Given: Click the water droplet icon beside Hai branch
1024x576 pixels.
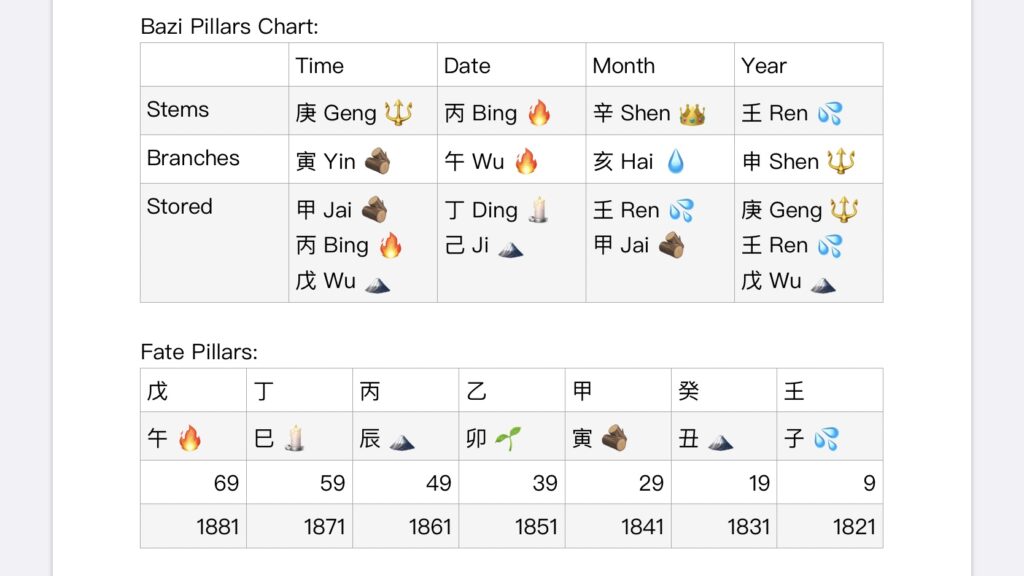Looking at the screenshot, I should pyautogui.click(x=676, y=161).
